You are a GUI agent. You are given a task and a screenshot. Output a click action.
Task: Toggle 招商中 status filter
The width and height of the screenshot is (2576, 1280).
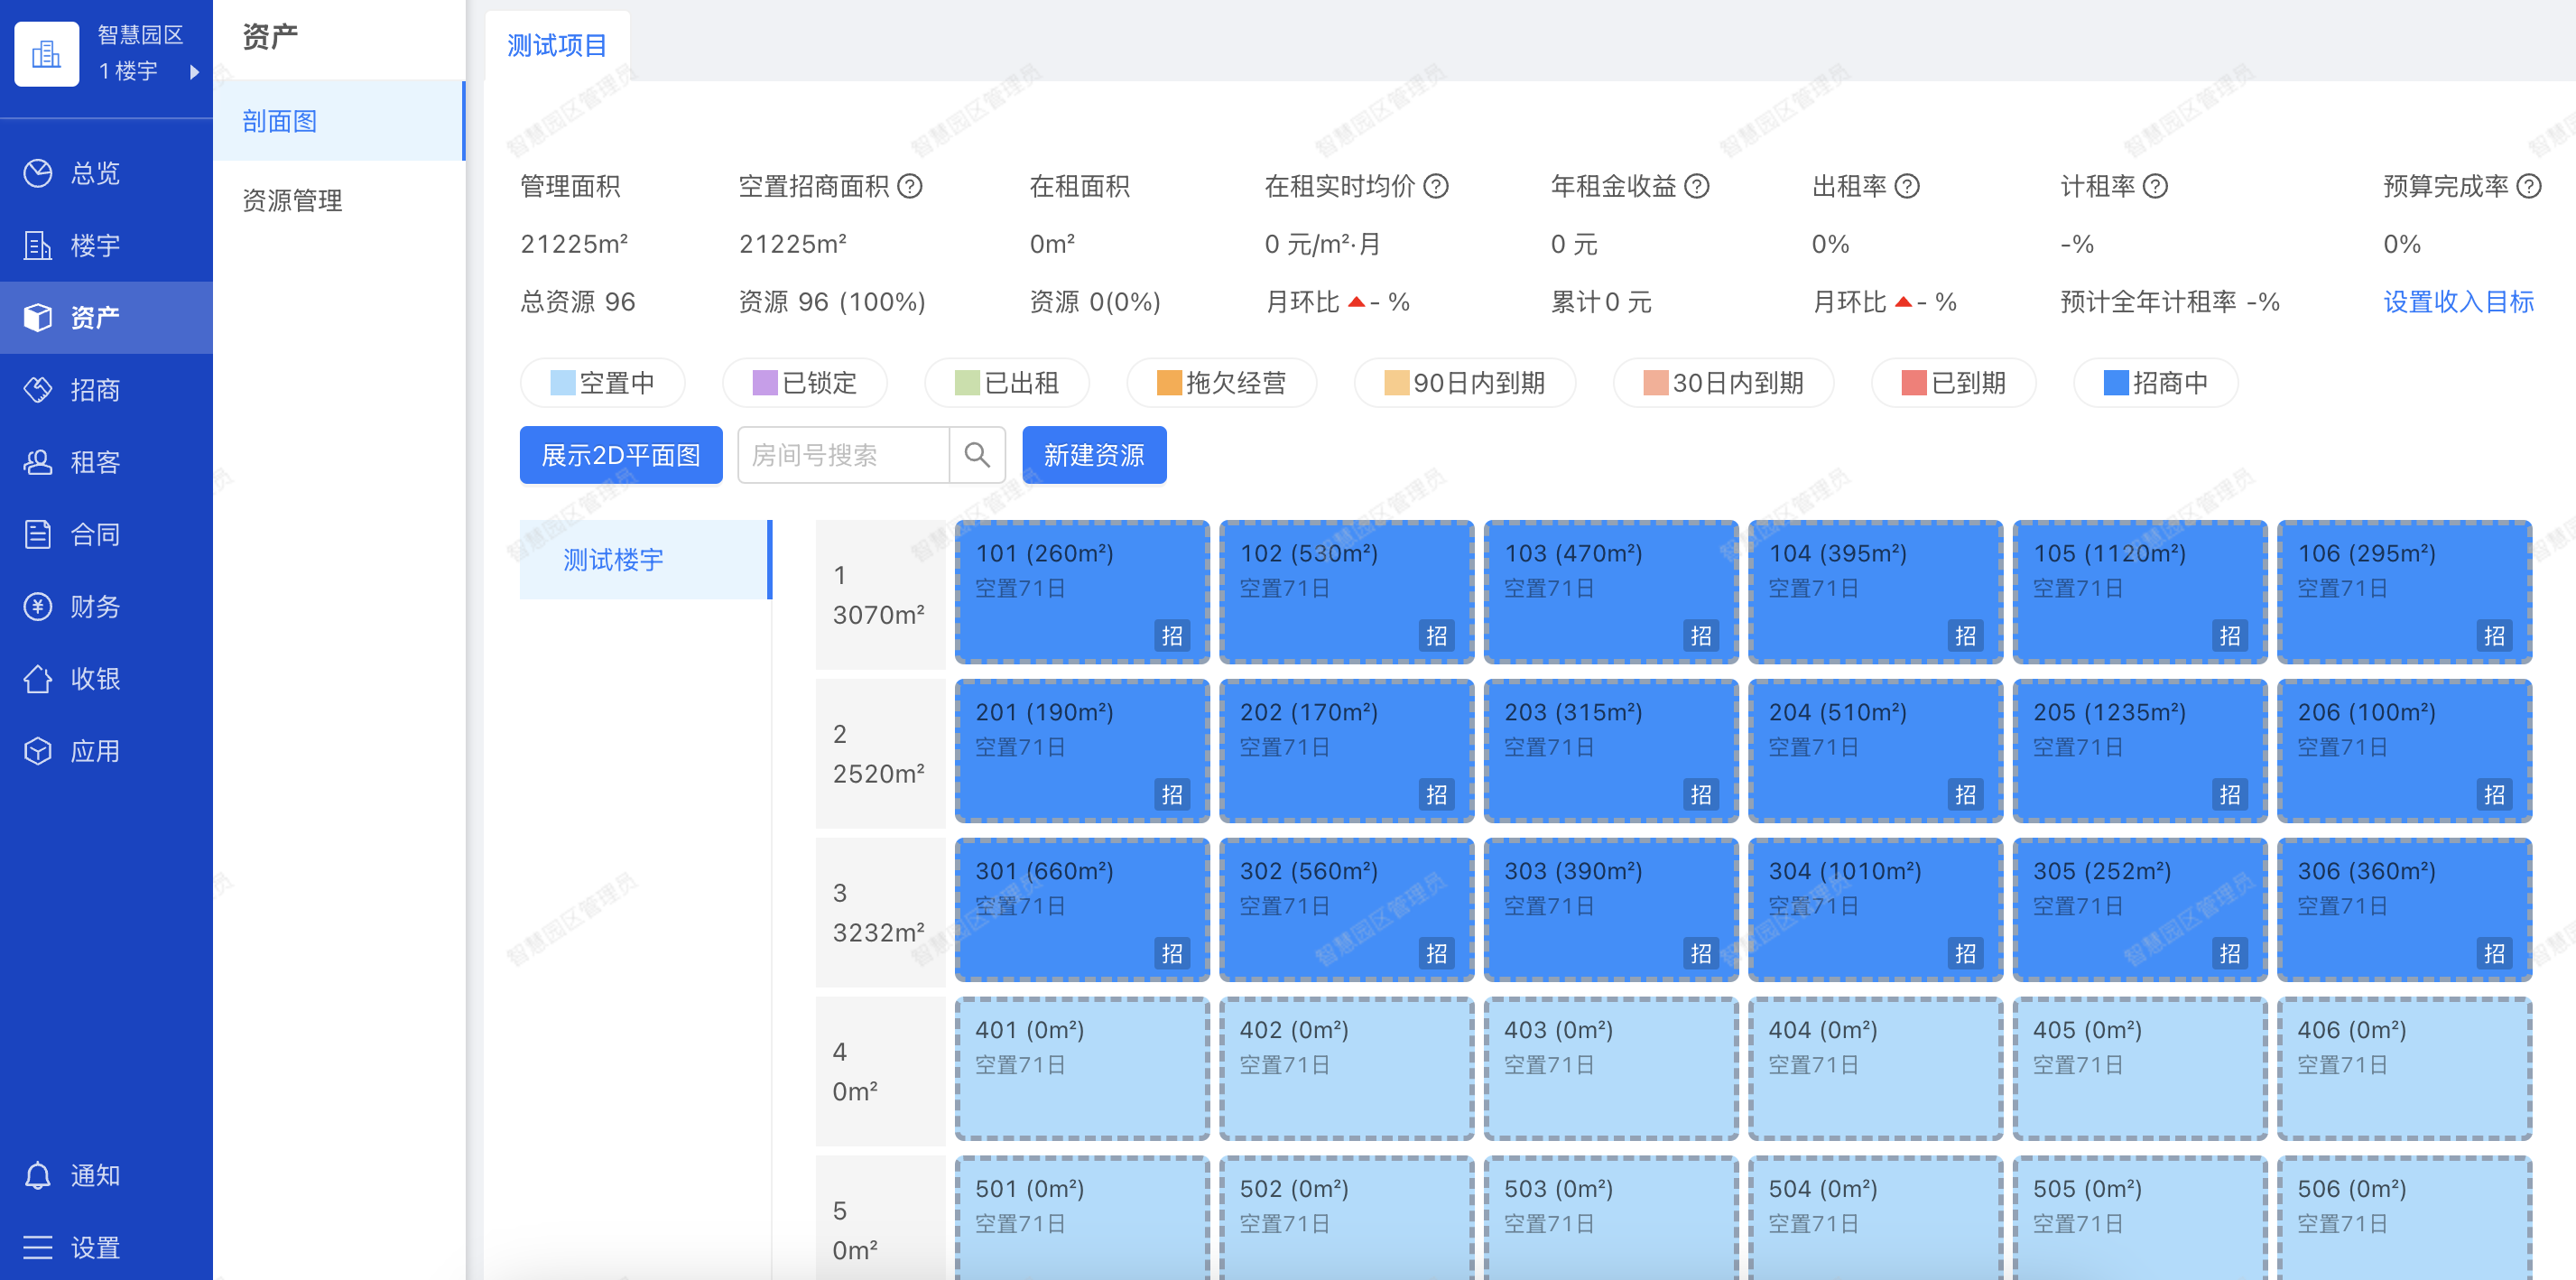(x=2156, y=383)
